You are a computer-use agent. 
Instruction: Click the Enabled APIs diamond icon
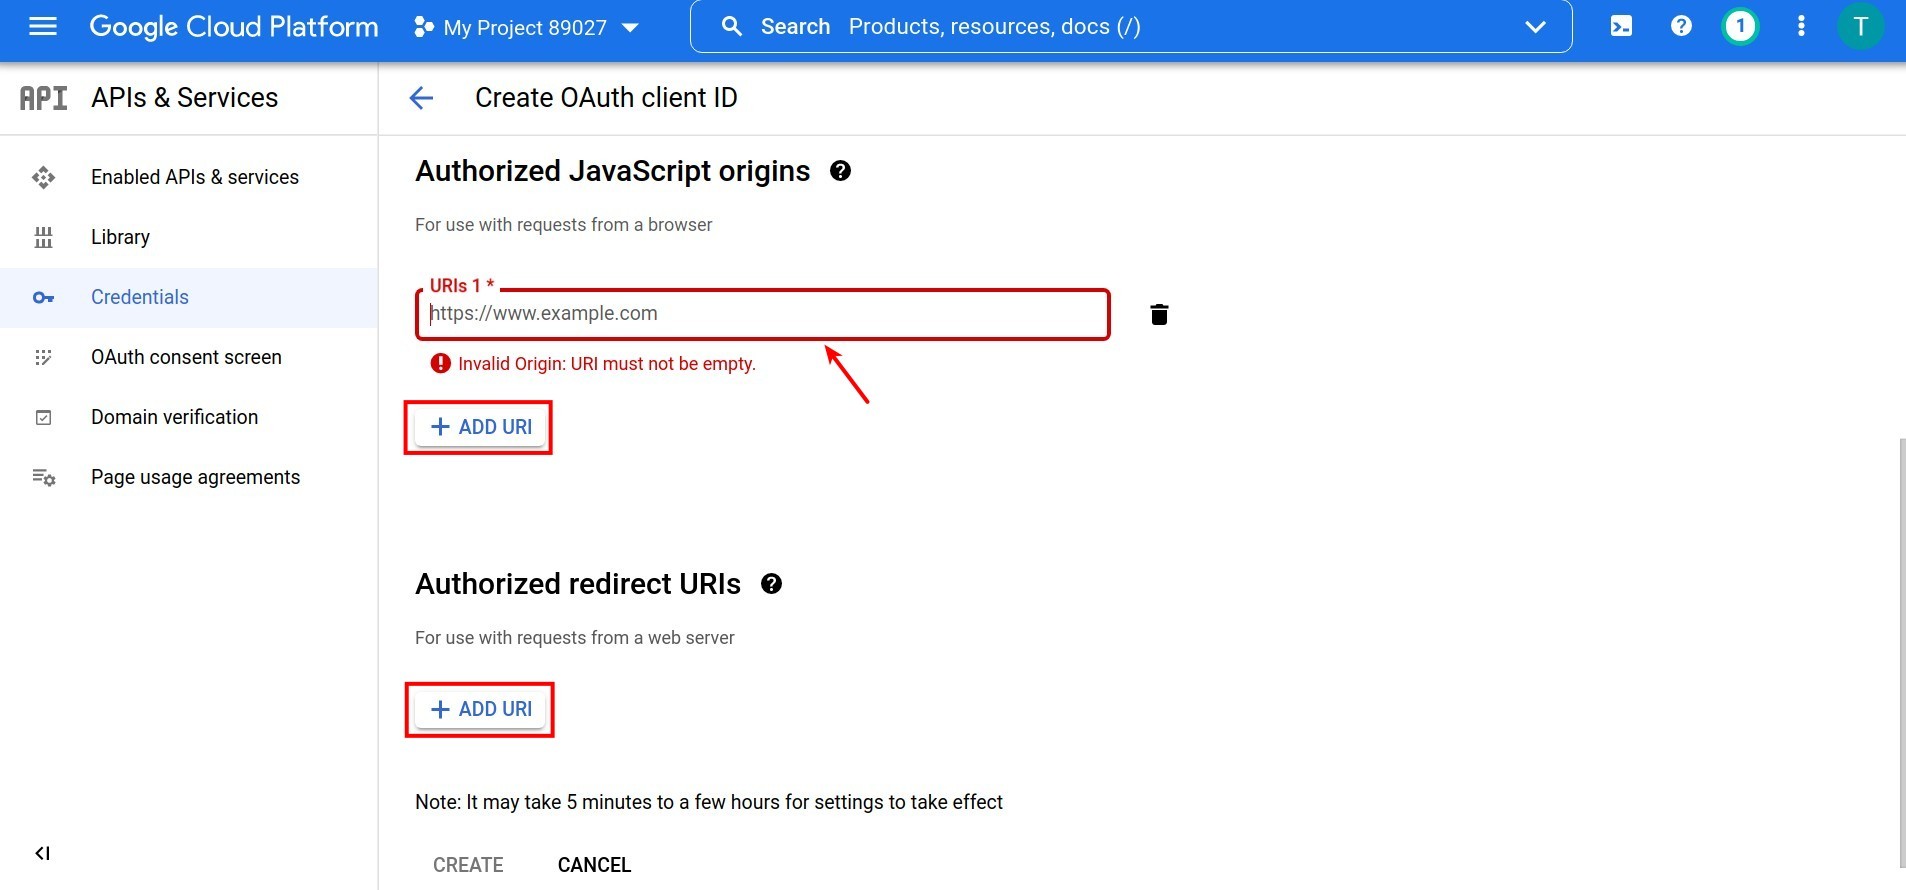(43, 178)
